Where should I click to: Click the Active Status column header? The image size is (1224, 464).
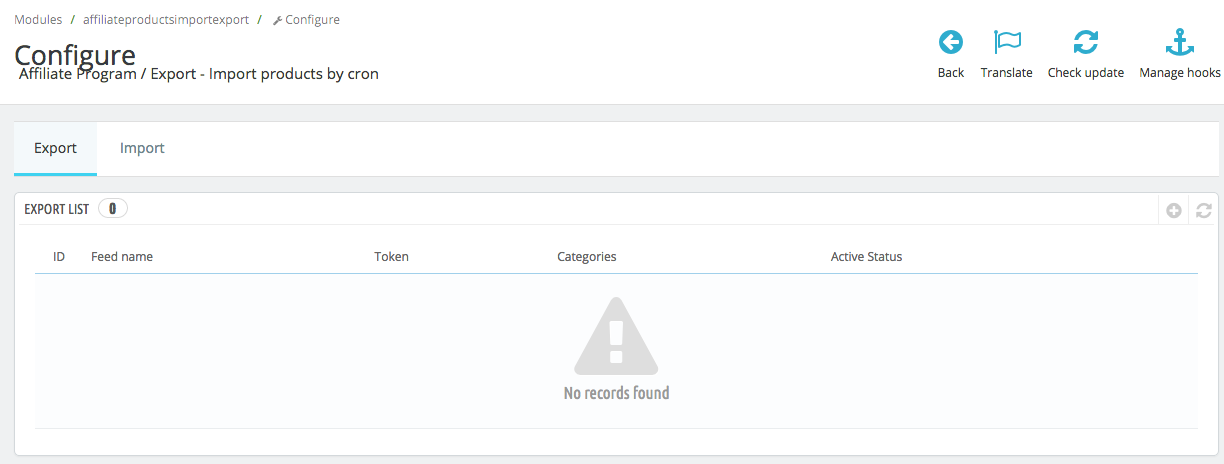[867, 257]
